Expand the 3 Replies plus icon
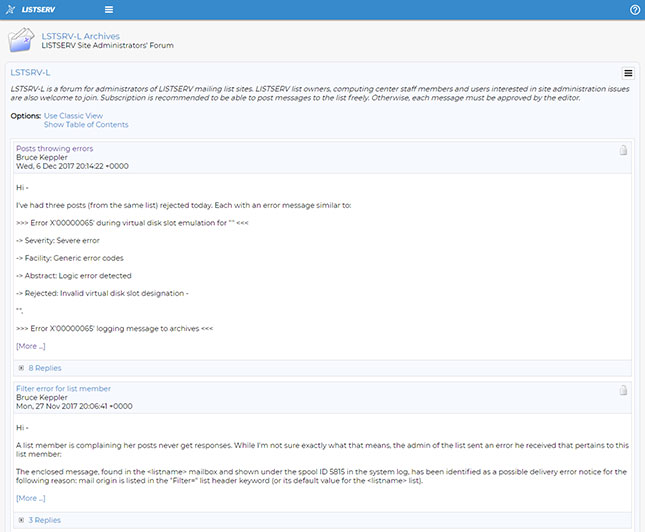 (21, 520)
